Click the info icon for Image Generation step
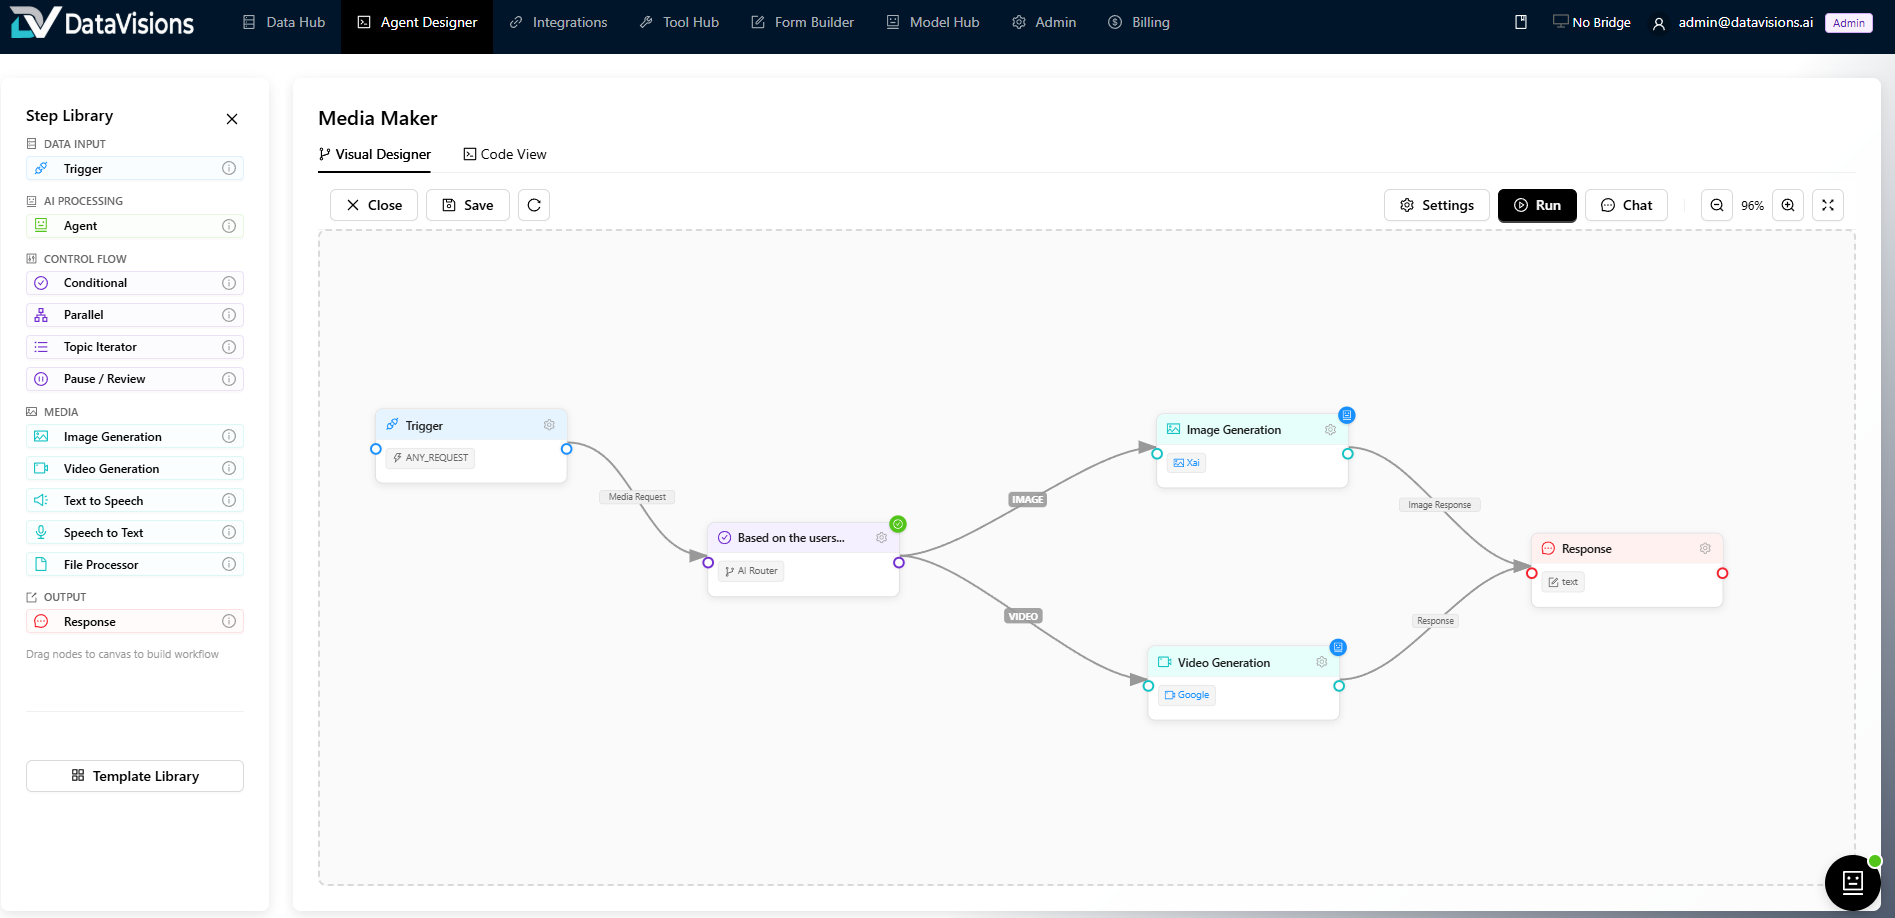Viewport: 1895px width, 918px height. [229, 436]
